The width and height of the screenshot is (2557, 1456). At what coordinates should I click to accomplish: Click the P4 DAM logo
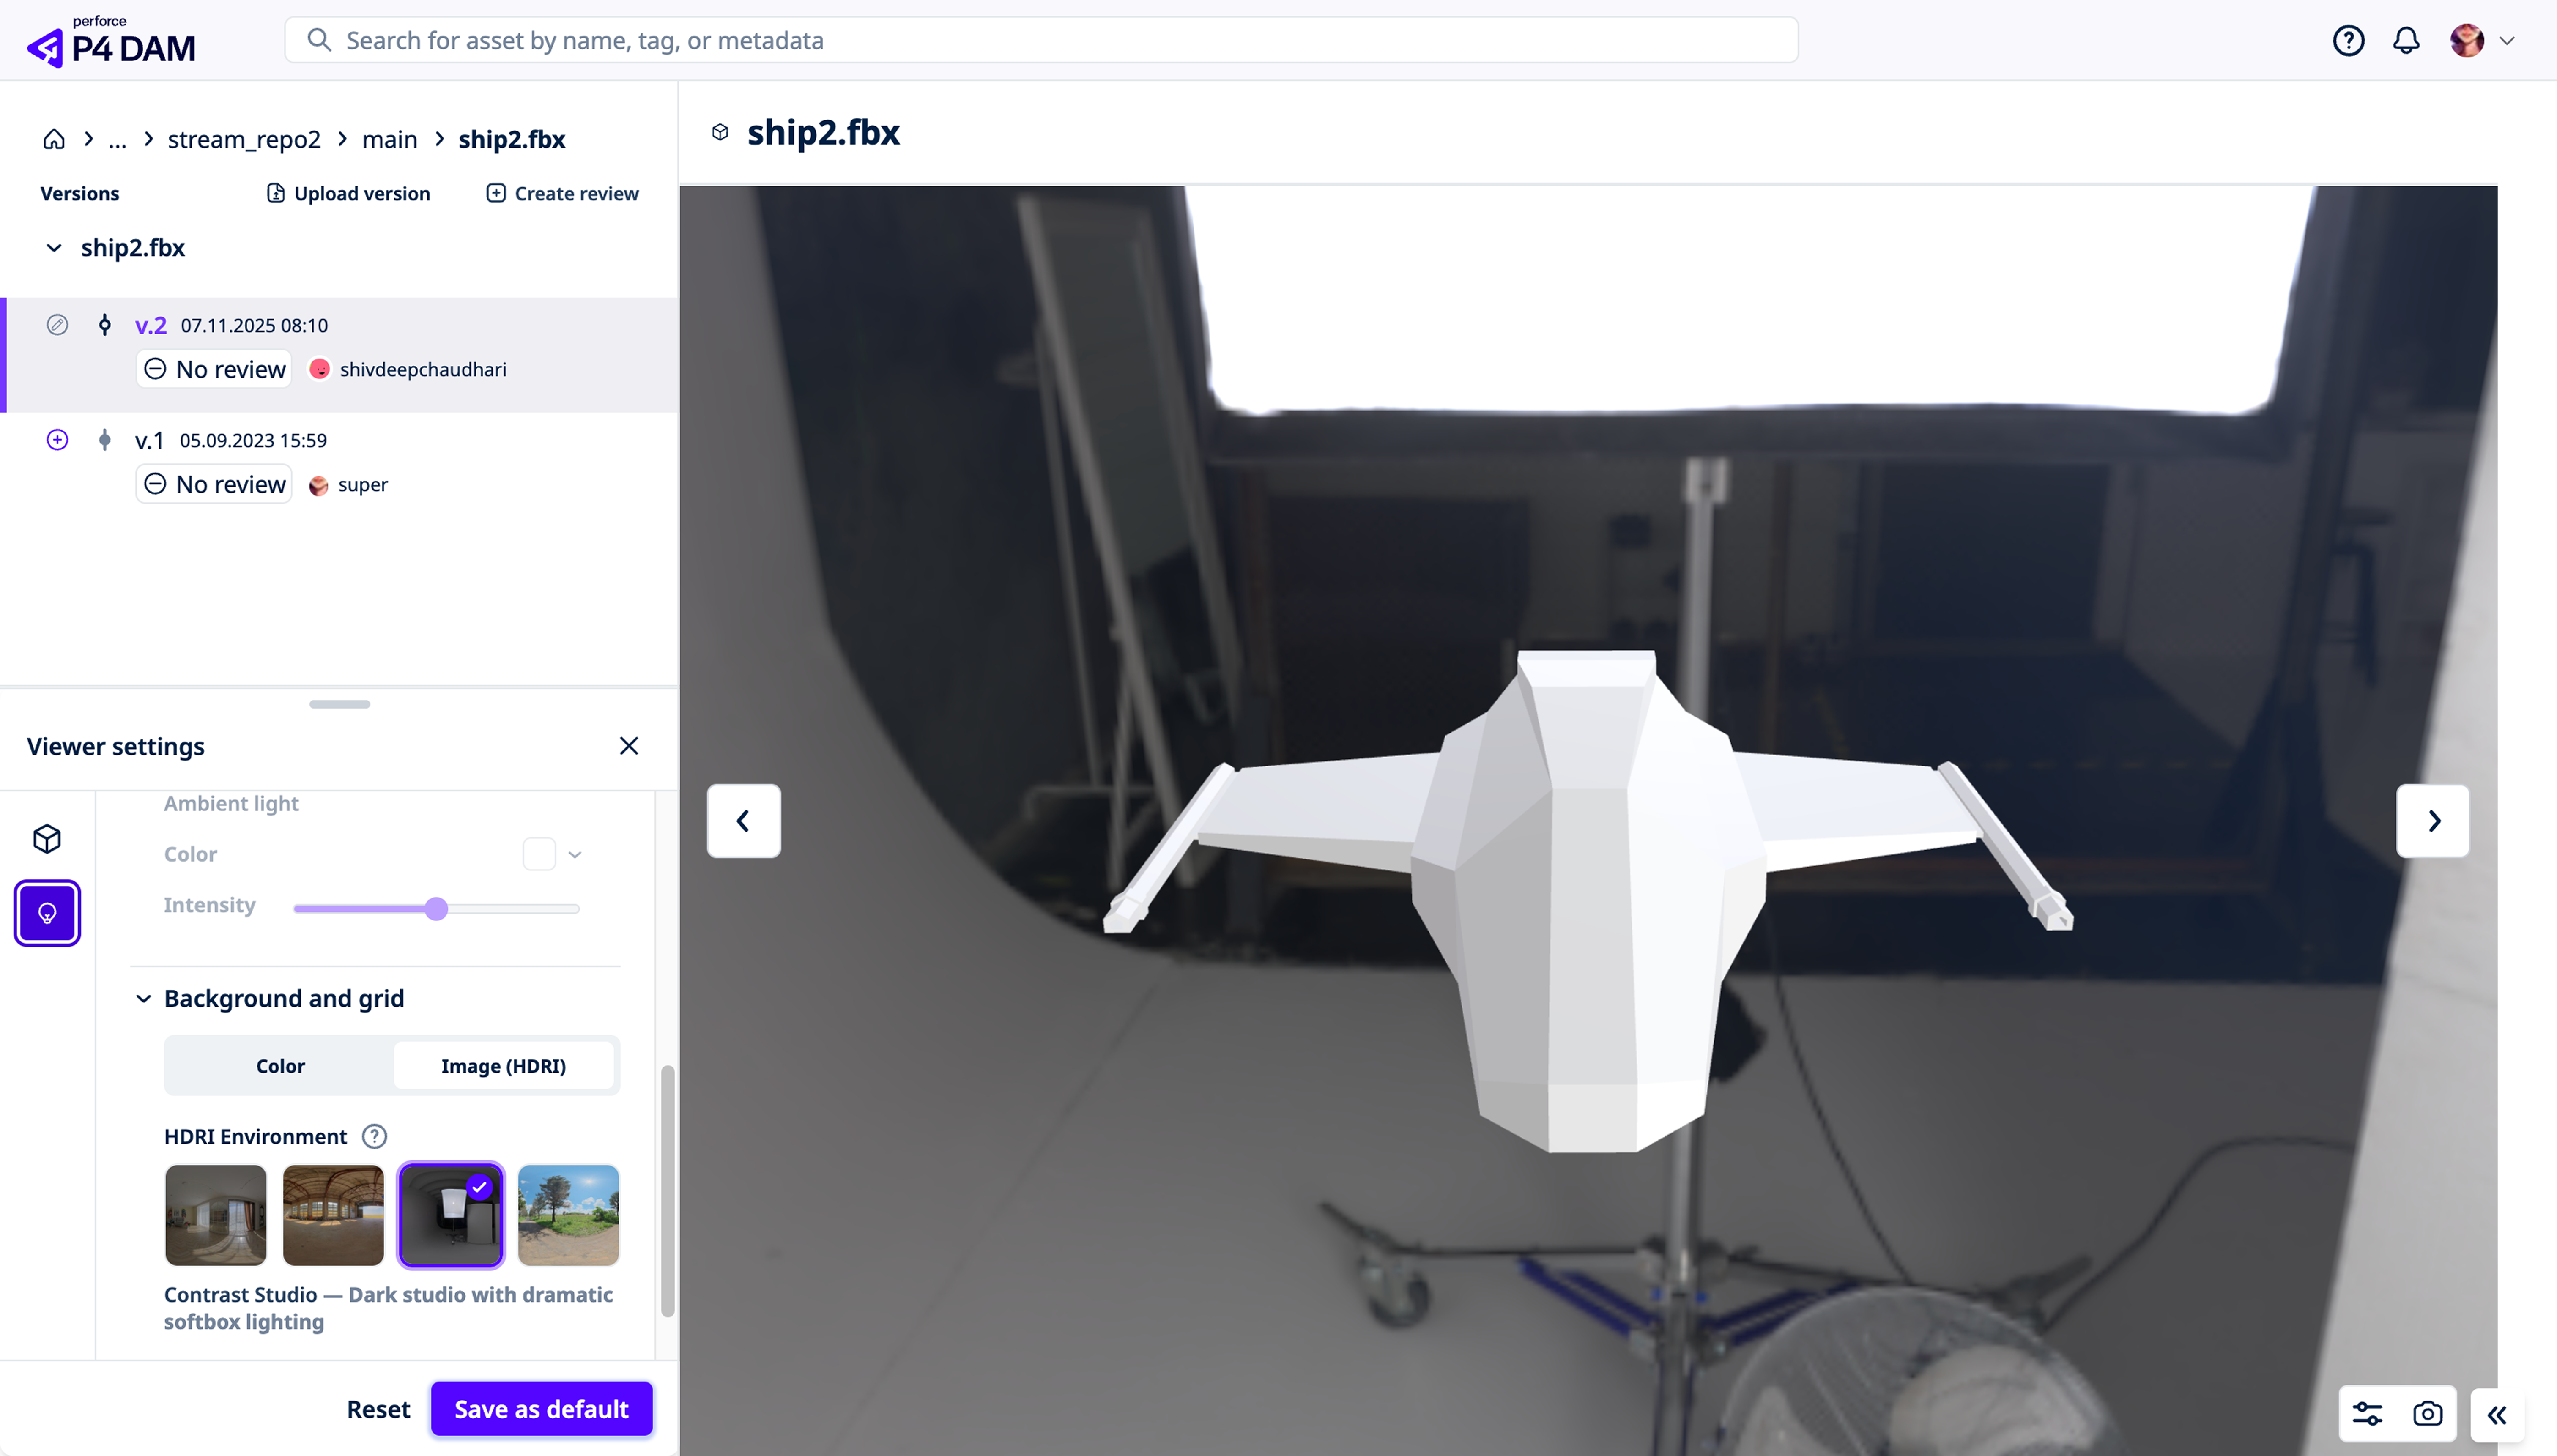pos(111,41)
